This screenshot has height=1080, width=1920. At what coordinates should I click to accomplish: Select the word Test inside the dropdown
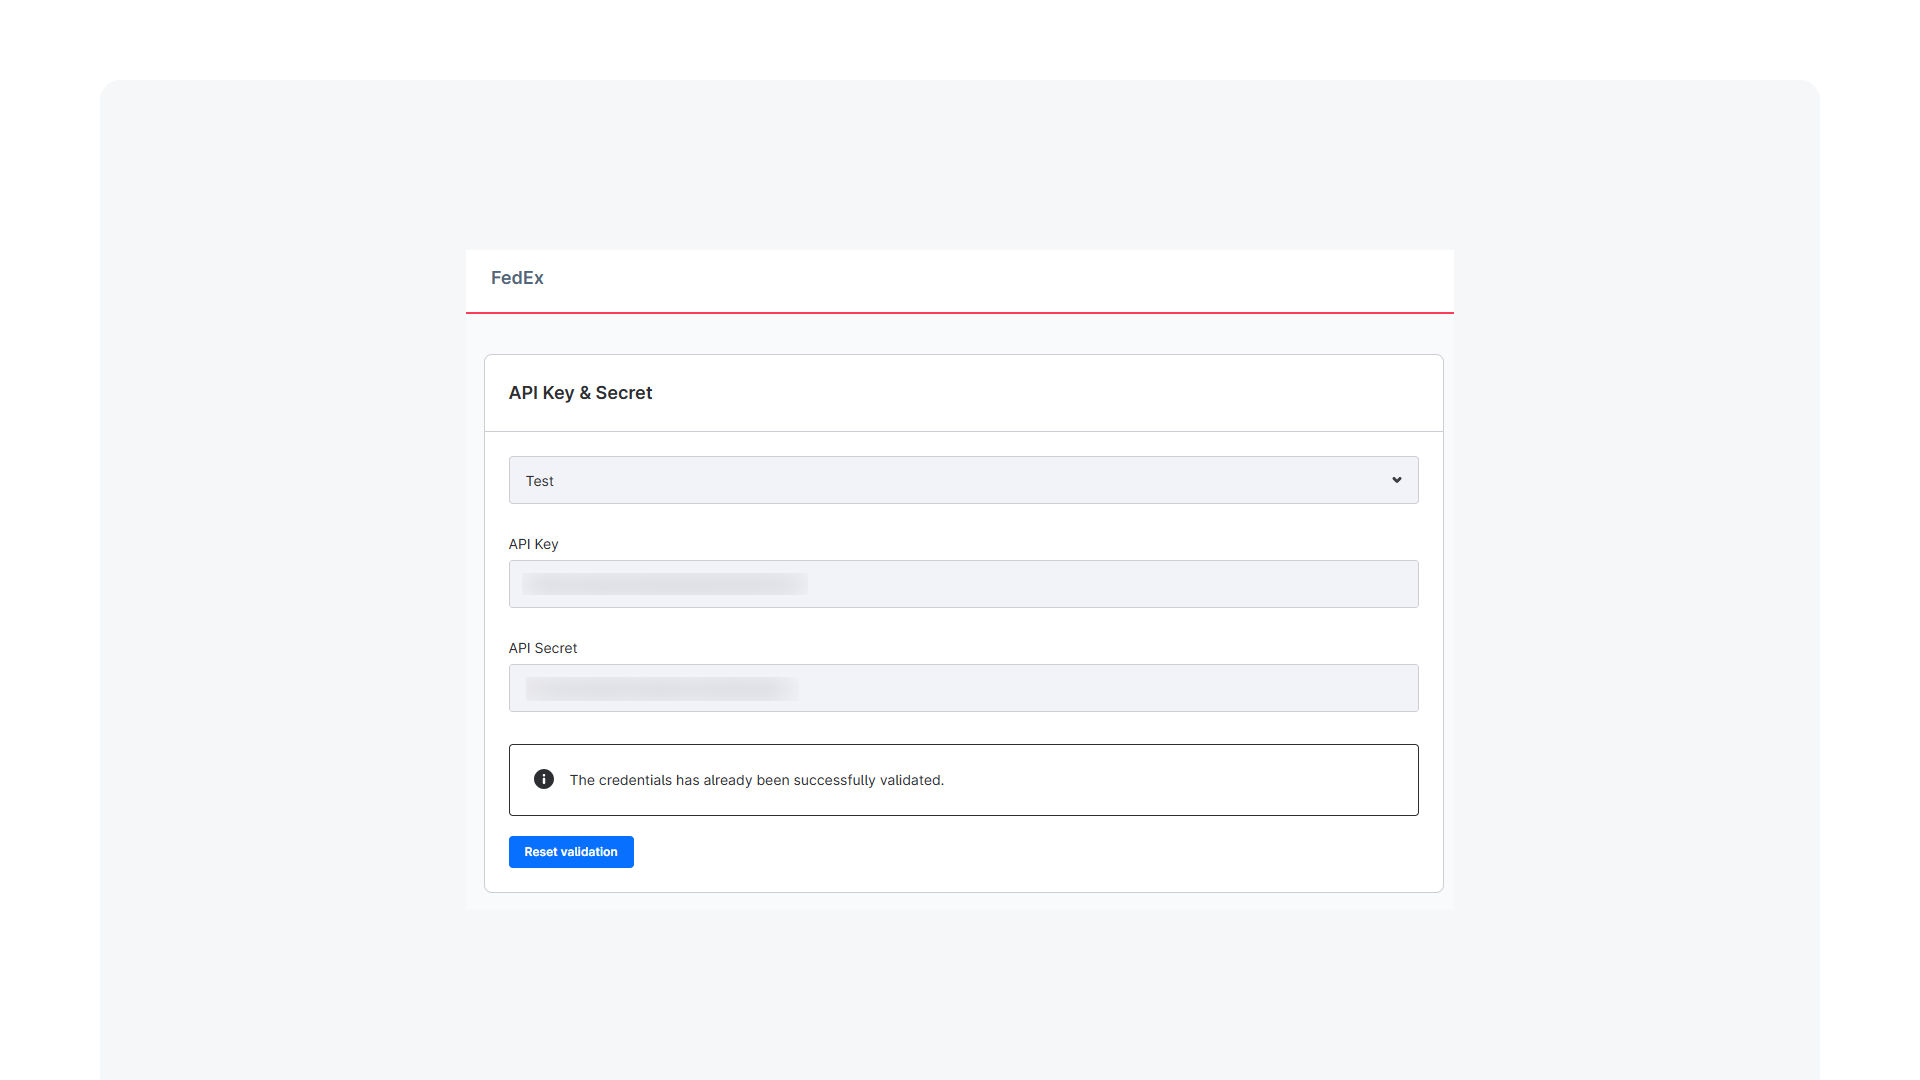tap(539, 481)
